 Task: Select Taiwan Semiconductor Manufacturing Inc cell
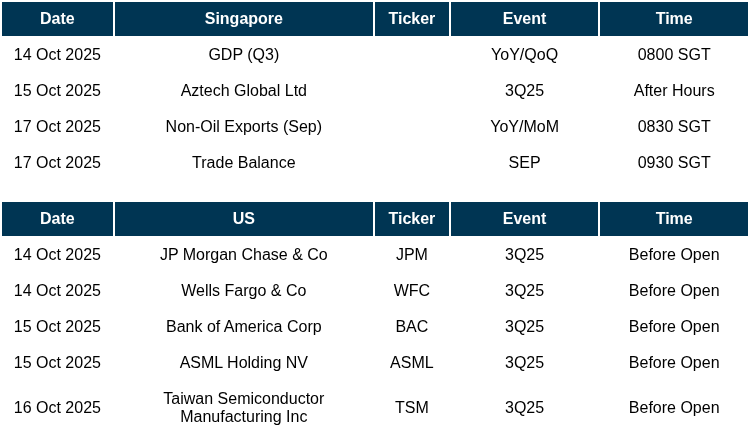243,407
